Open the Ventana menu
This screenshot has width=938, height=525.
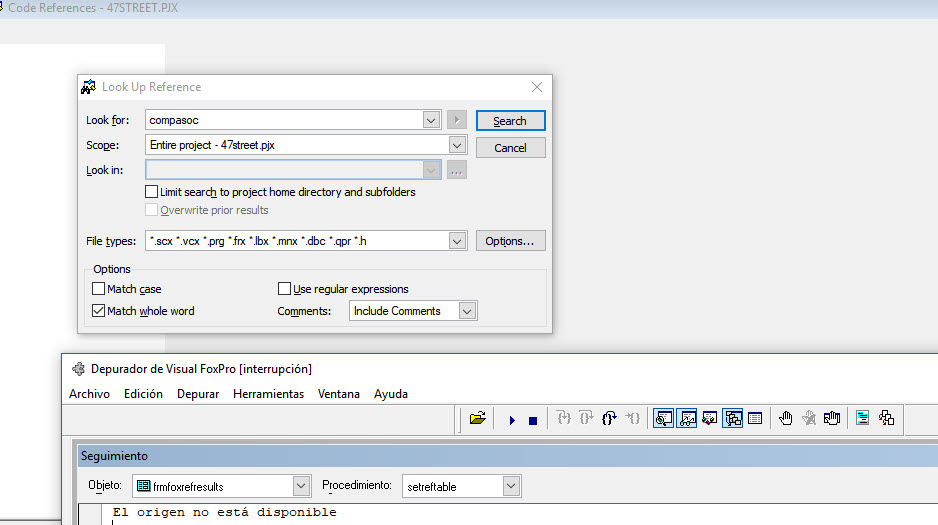(339, 394)
